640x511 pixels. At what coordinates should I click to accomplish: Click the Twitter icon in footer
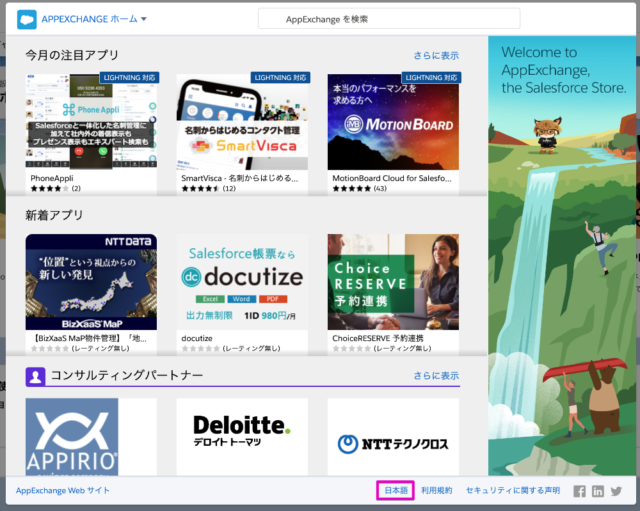616,491
